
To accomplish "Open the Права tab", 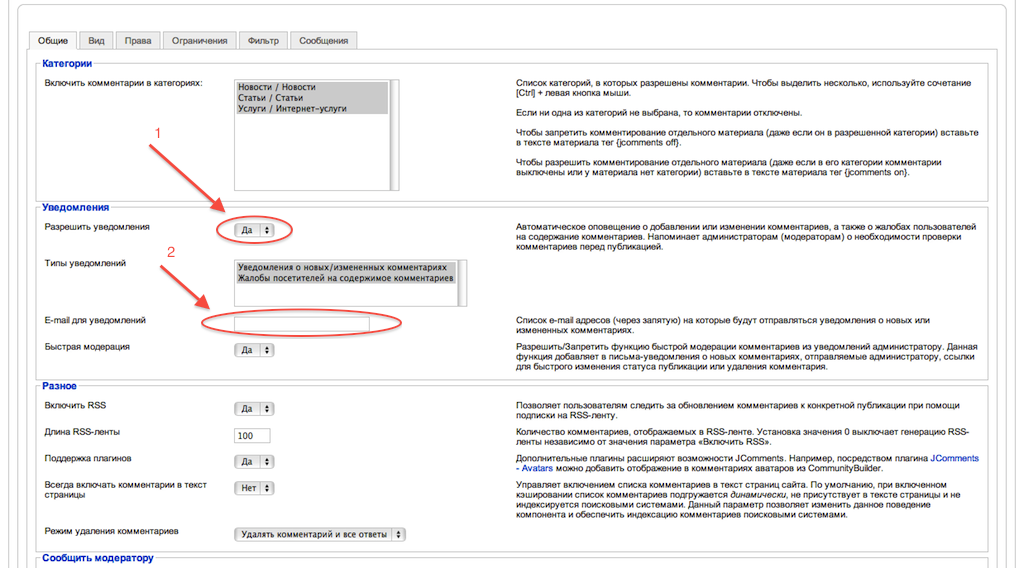I will (138, 41).
